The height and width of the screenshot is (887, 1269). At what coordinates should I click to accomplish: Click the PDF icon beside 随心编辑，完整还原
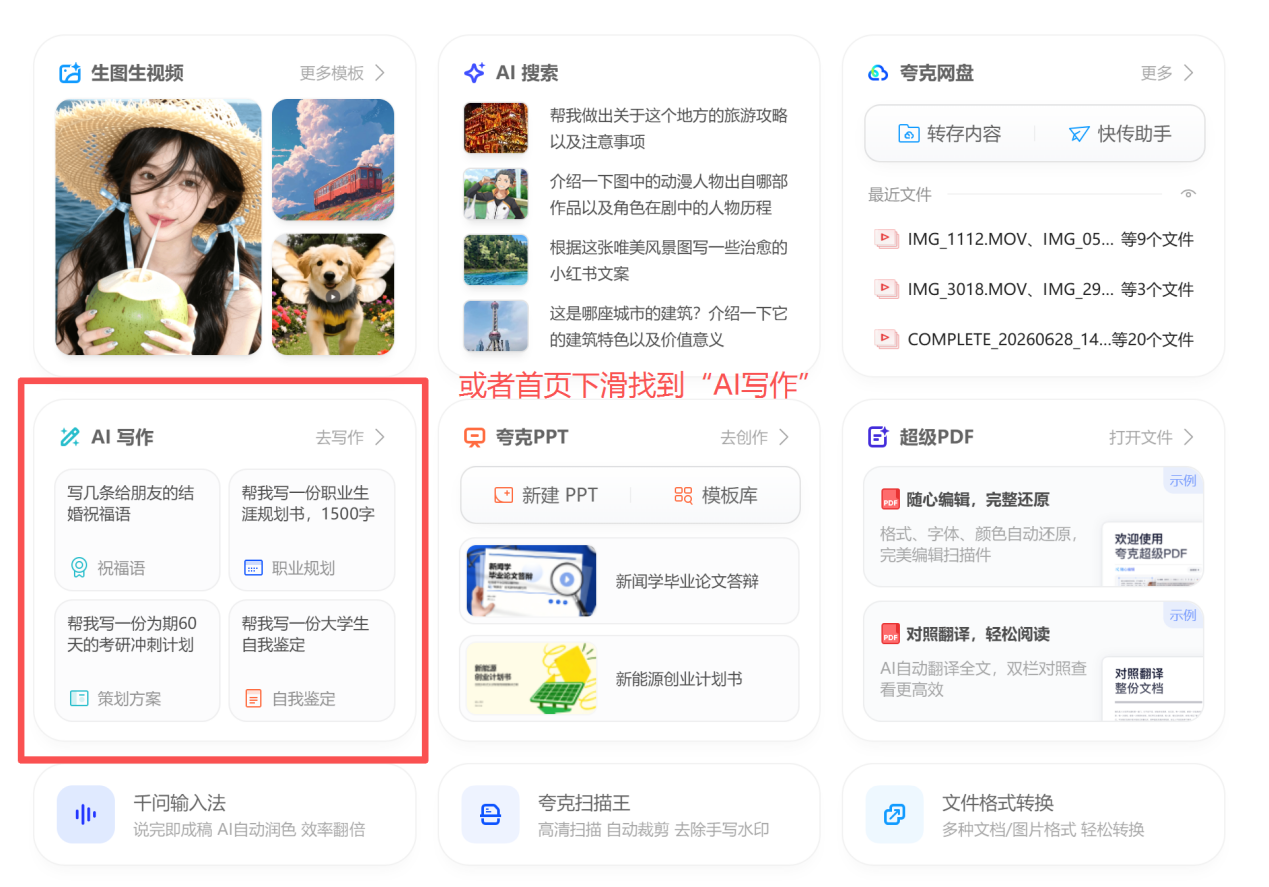(890, 499)
